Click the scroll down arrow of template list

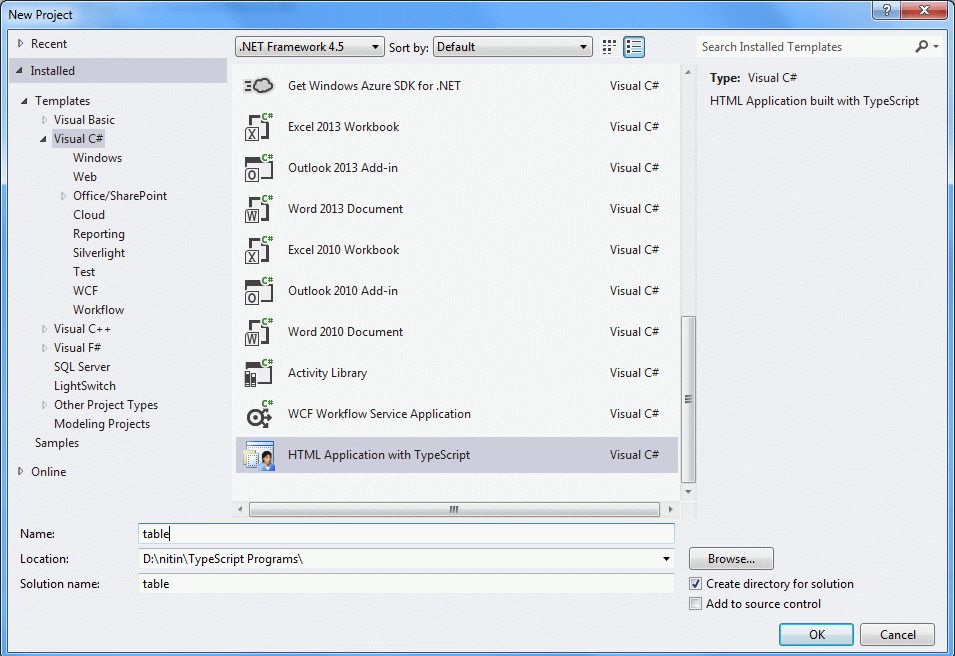click(x=688, y=492)
